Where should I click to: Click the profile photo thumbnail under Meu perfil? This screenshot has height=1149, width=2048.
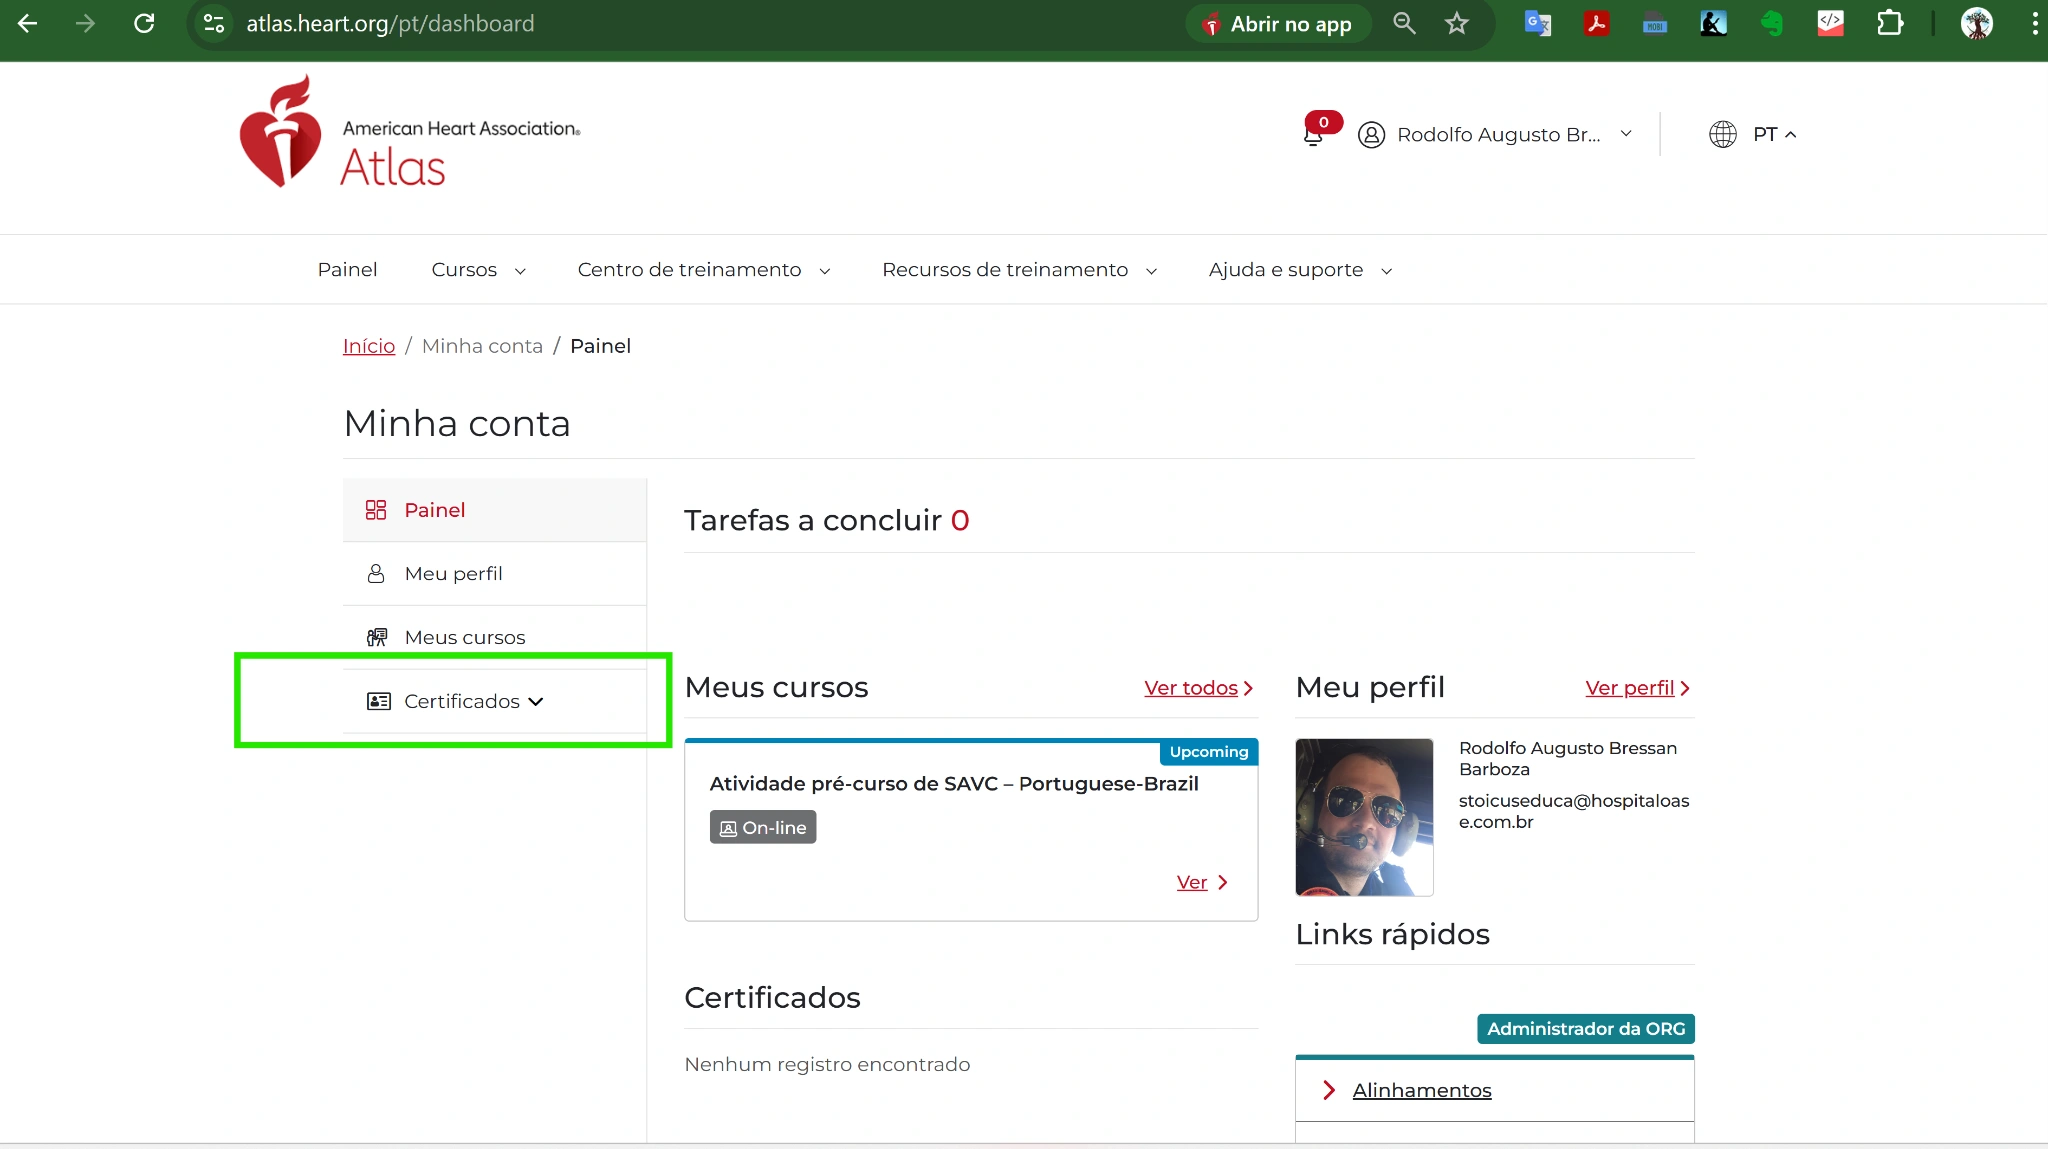[x=1363, y=817]
